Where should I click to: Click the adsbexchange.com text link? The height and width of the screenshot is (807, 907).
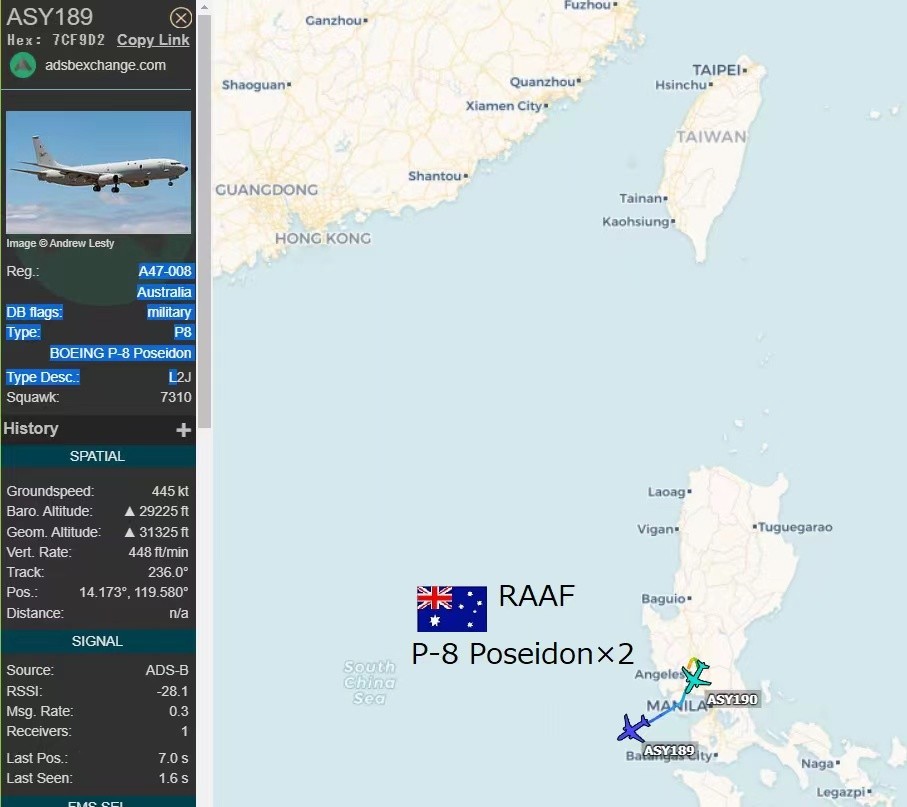point(105,65)
